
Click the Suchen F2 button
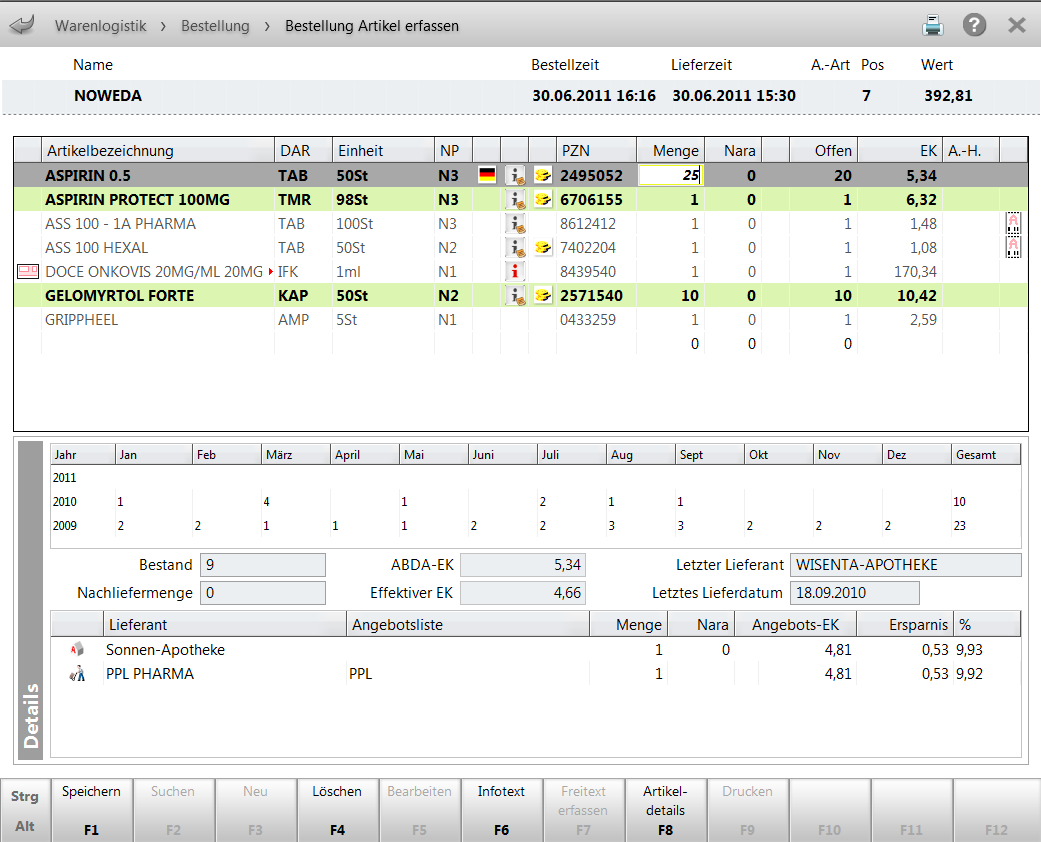point(173,810)
